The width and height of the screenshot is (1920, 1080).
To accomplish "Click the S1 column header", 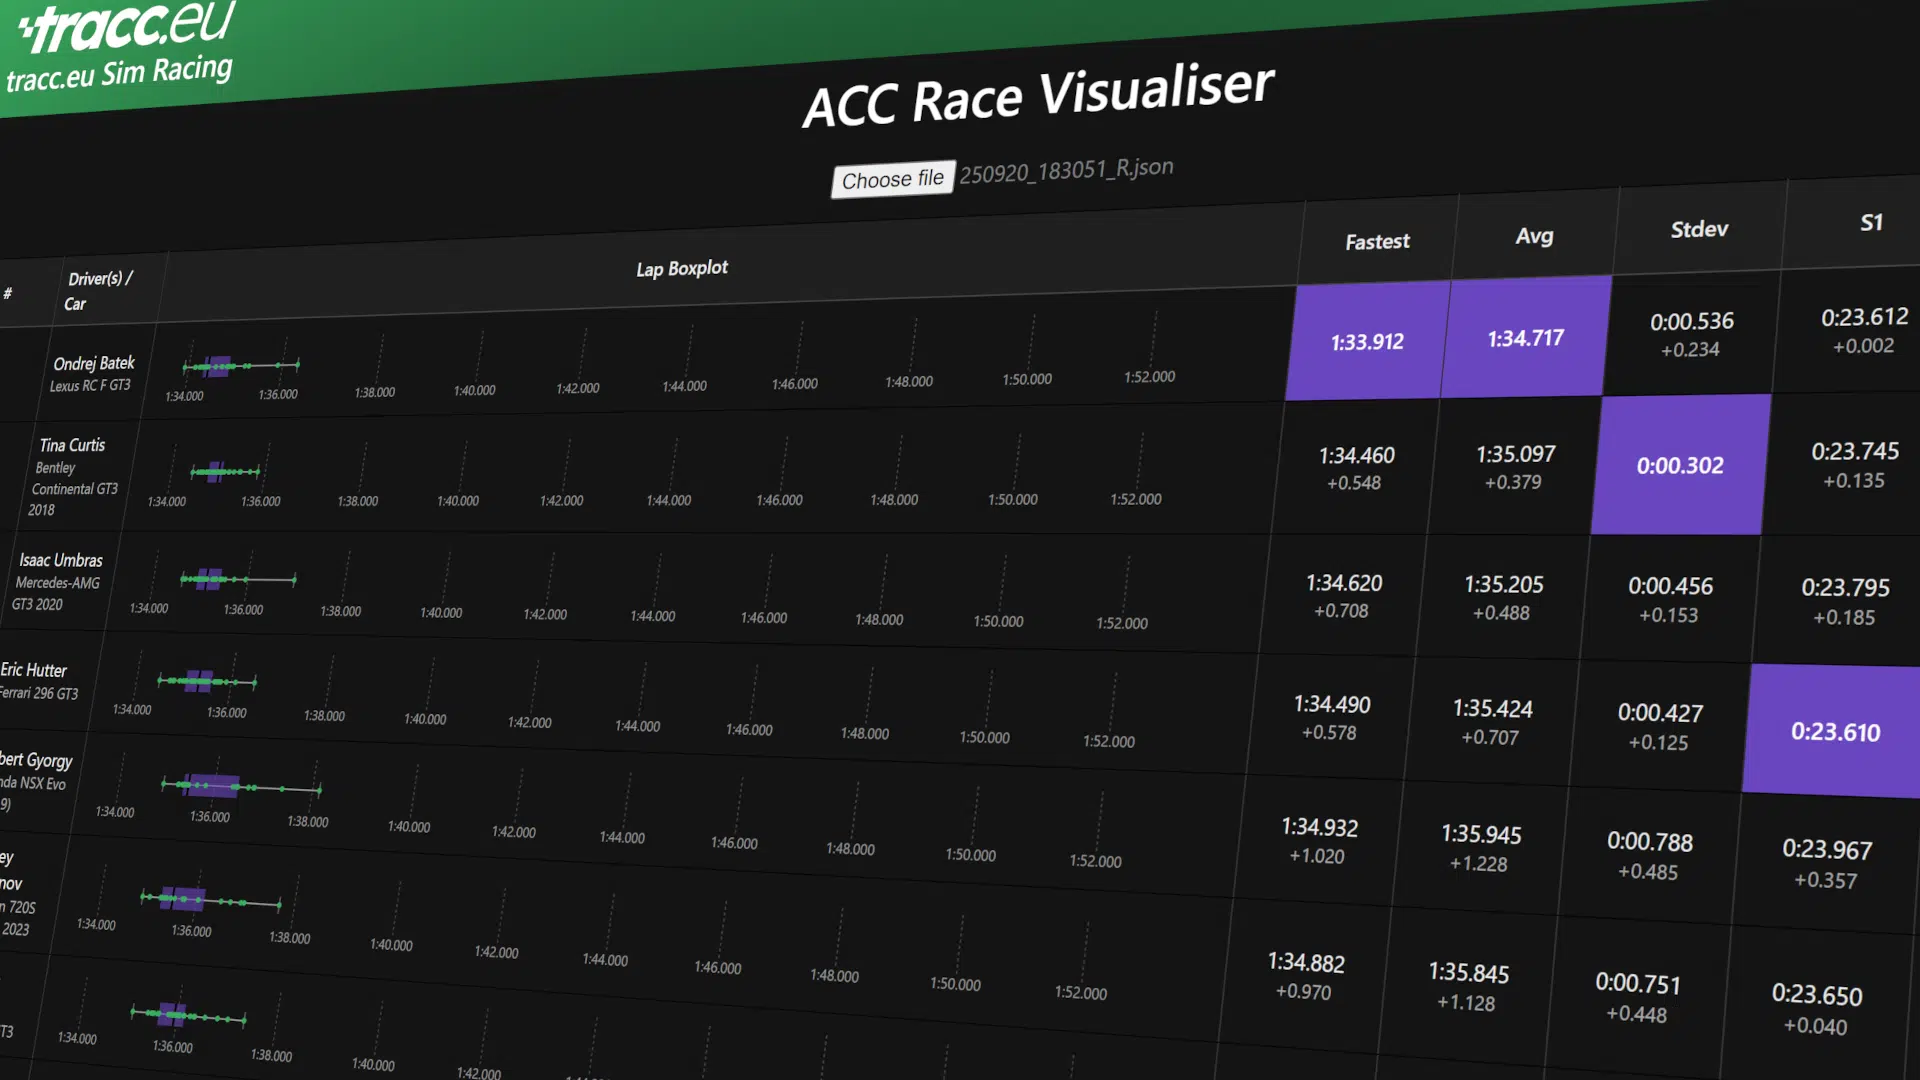I will click(1871, 223).
